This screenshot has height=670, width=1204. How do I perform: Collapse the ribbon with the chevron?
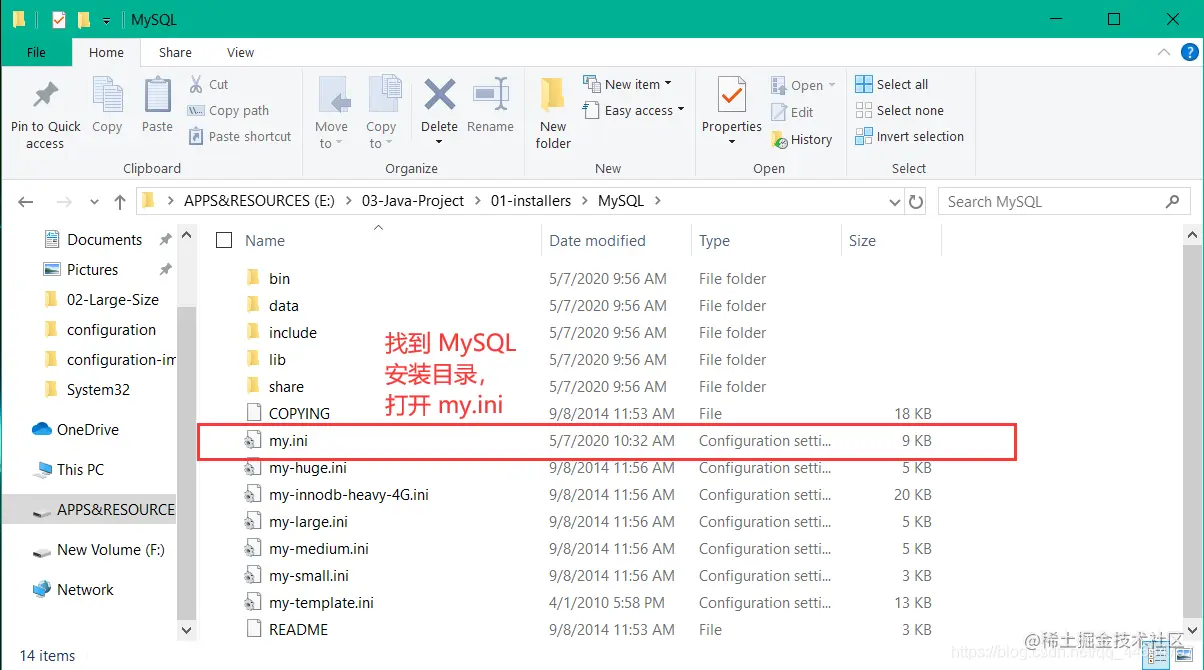click(1163, 53)
